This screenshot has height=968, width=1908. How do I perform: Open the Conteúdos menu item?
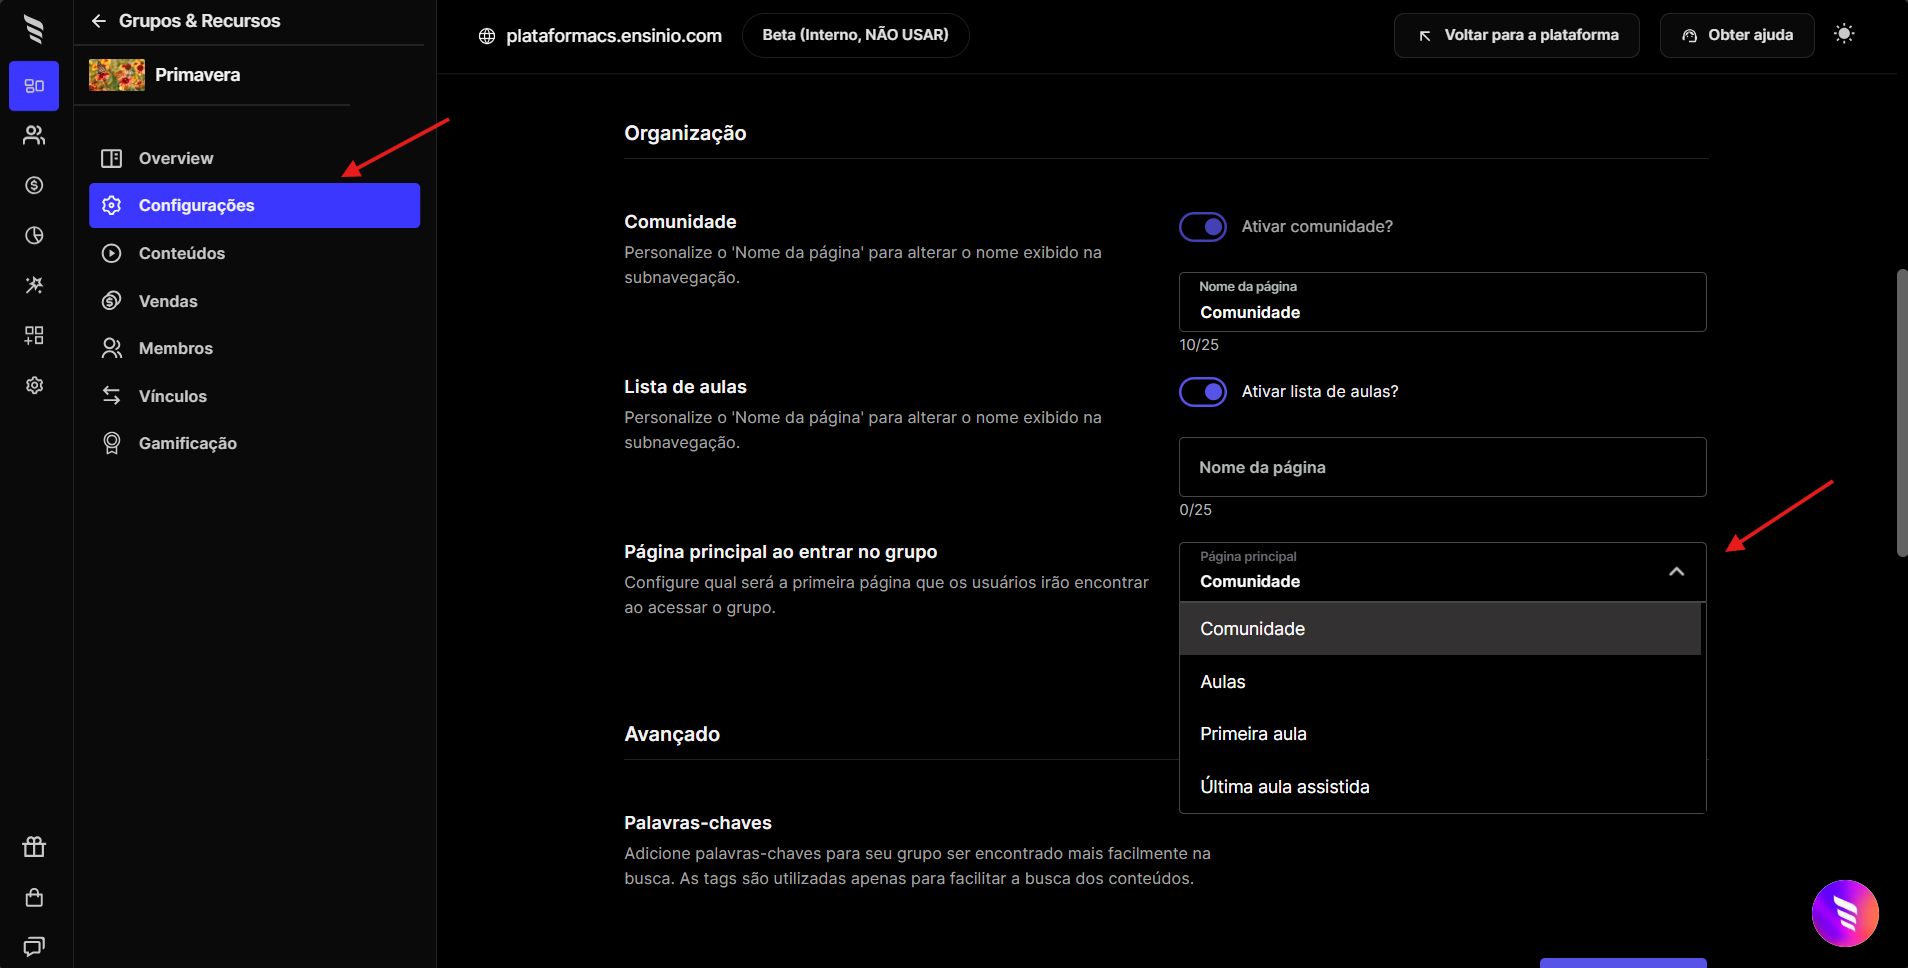(x=182, y=253)
